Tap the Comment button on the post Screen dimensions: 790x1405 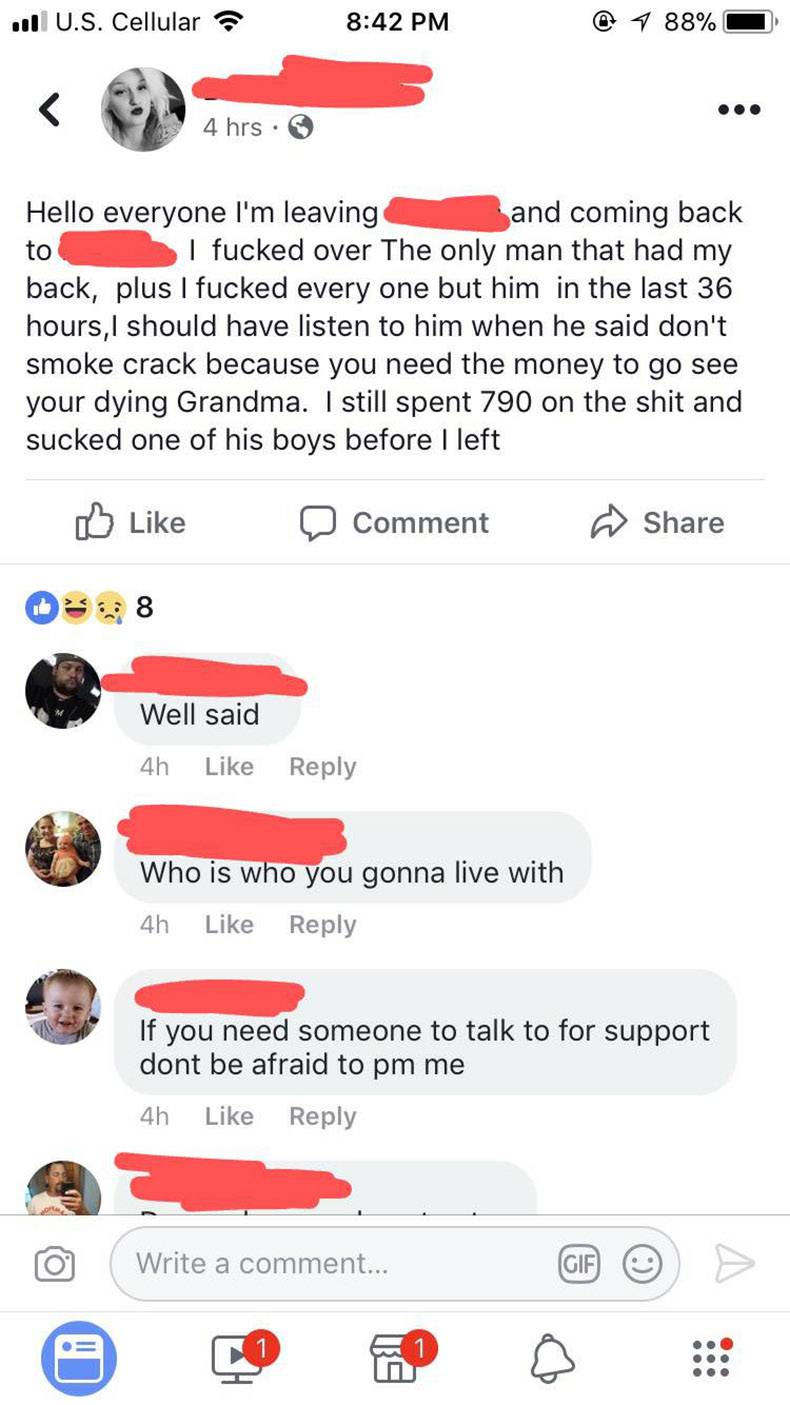pos(395,523)
